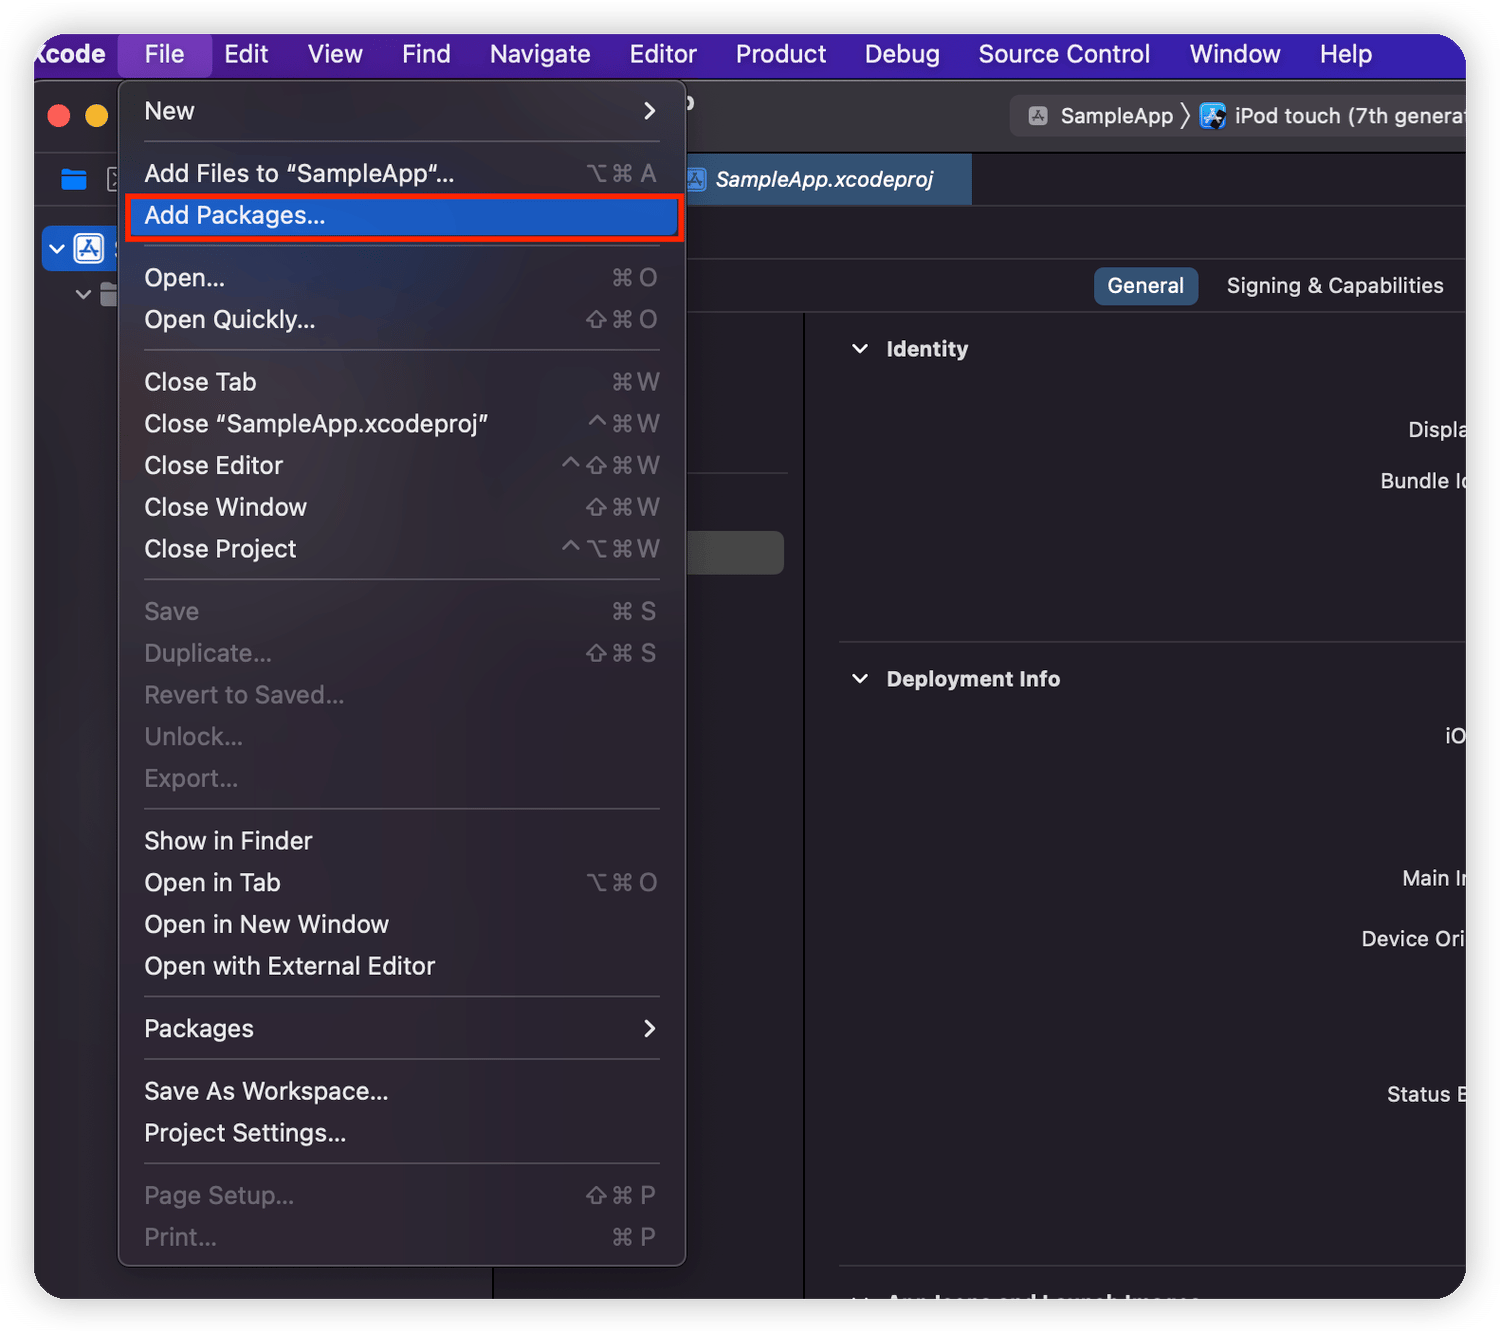The height and width of the screenshot is (1333, 1500).
Task: Collapse the Deployment Info section
Action: pos(860,678)
